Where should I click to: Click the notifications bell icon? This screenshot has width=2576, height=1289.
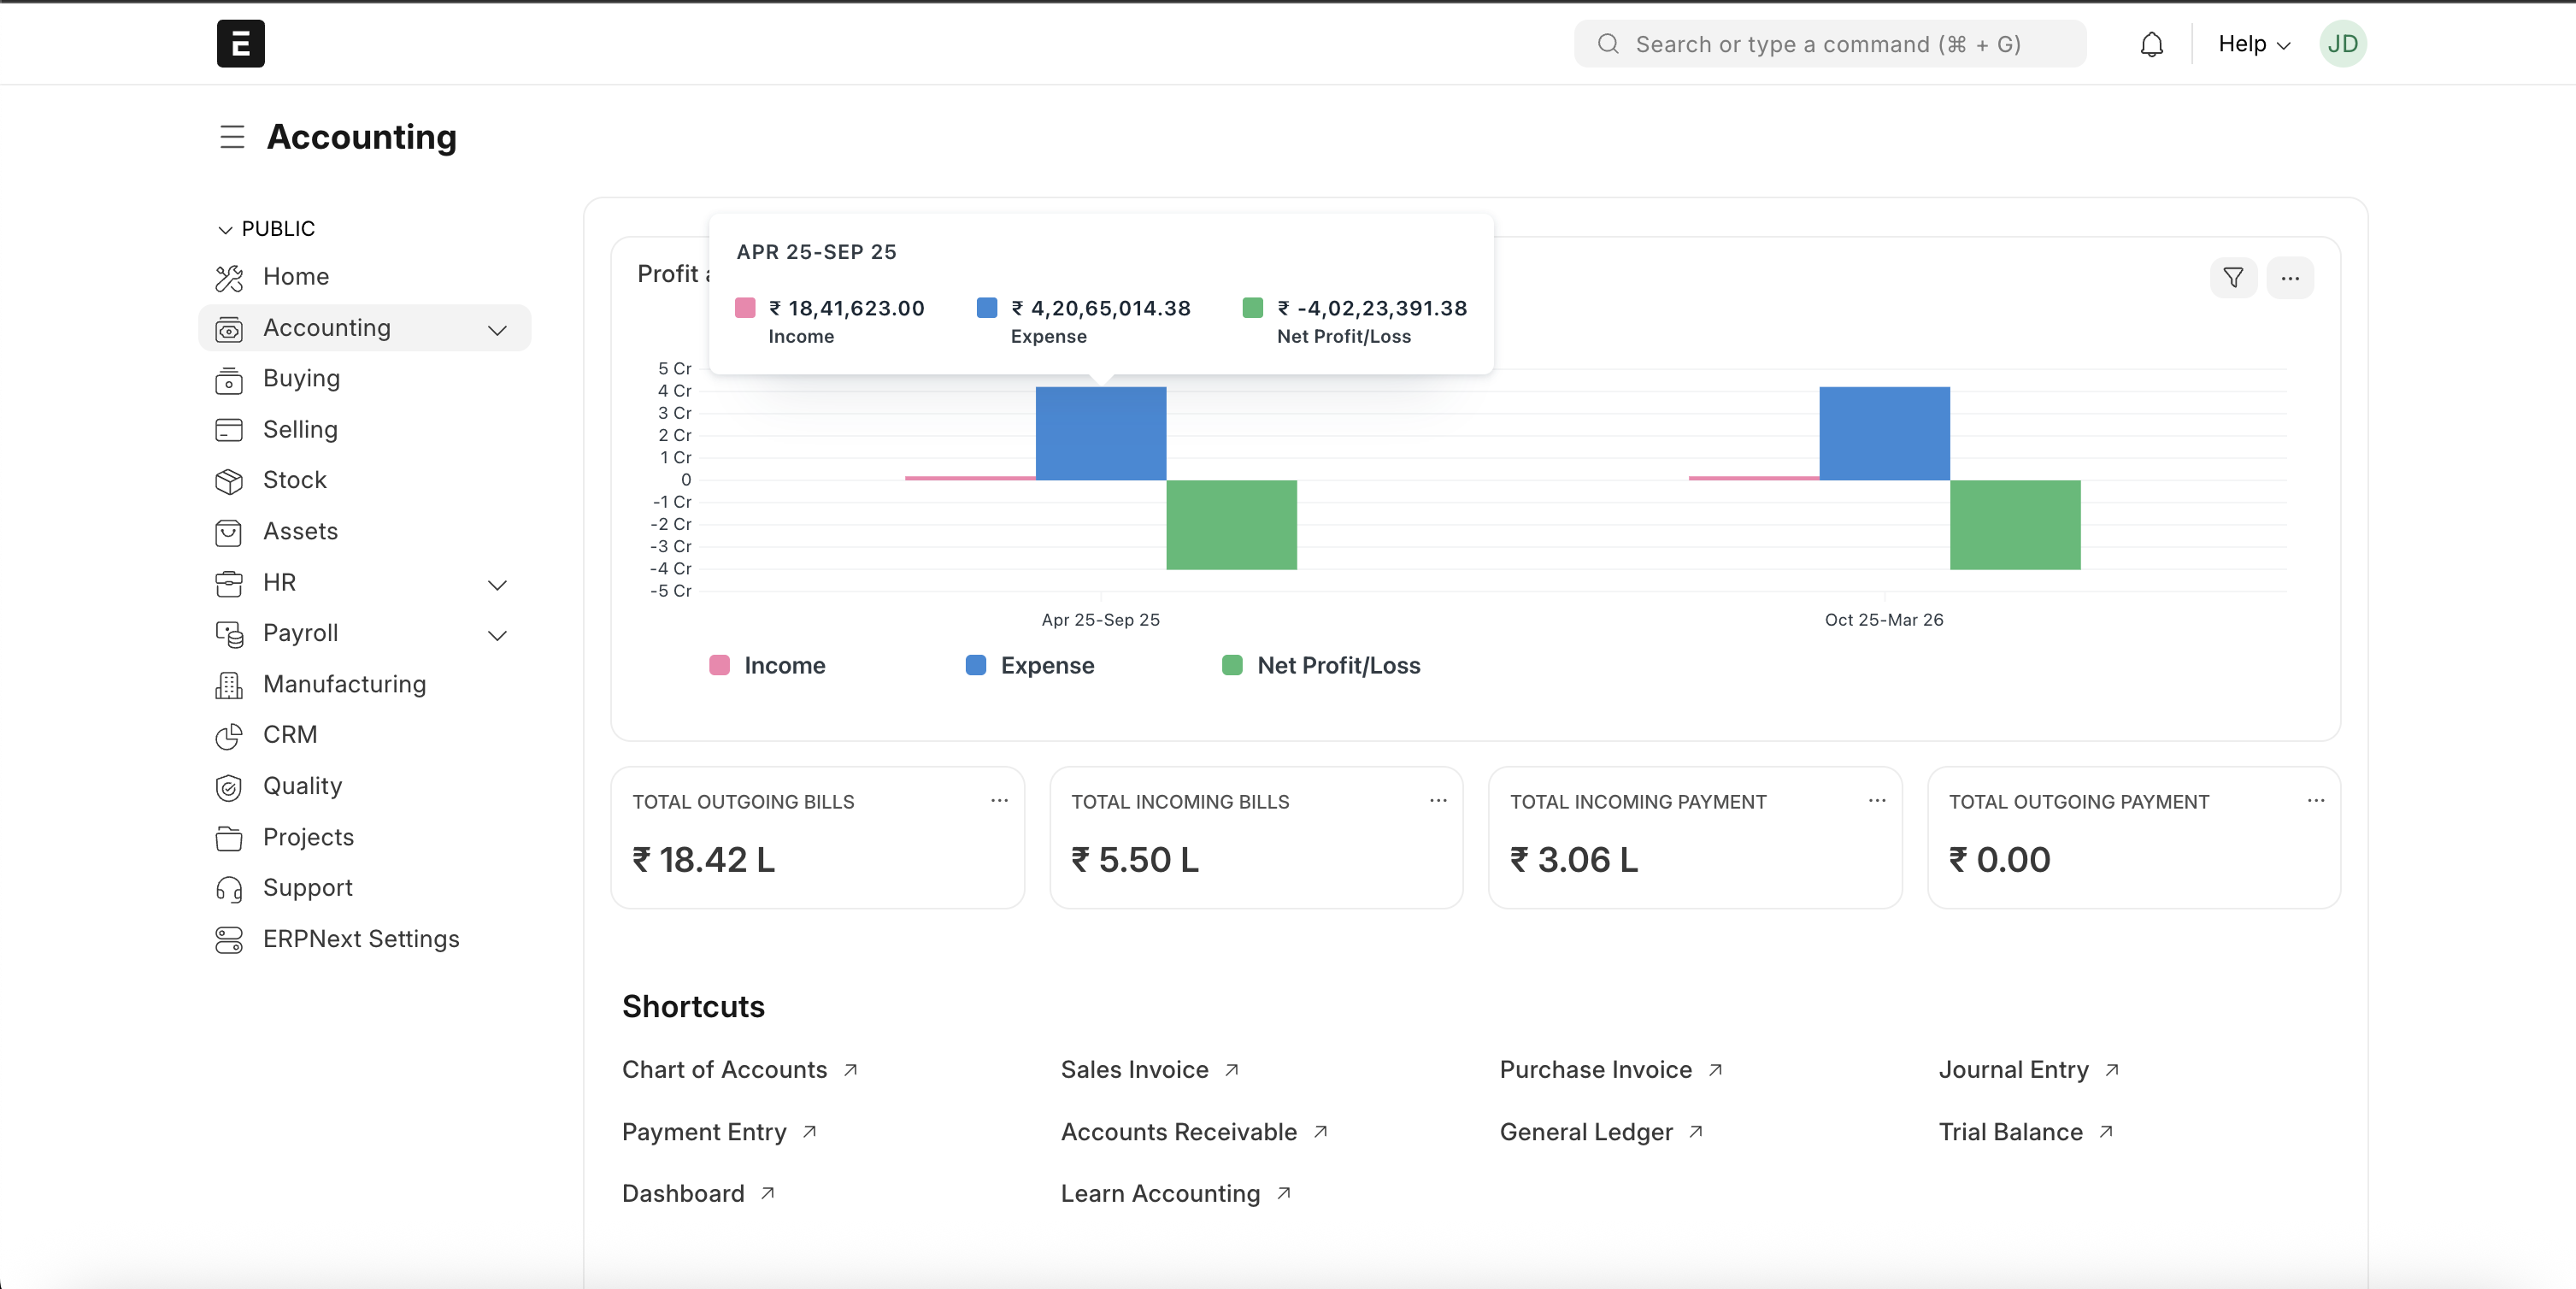point(2150,43)
